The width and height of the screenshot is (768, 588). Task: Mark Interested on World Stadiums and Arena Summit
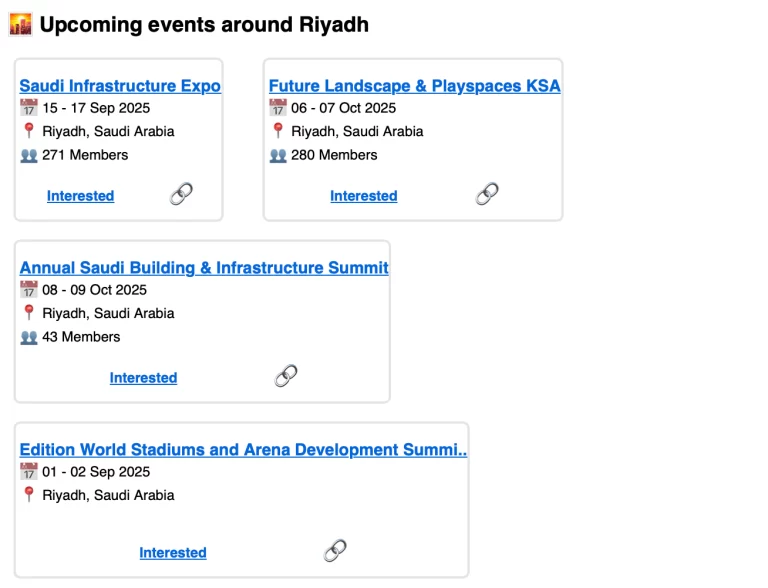[x=173, y=553]
